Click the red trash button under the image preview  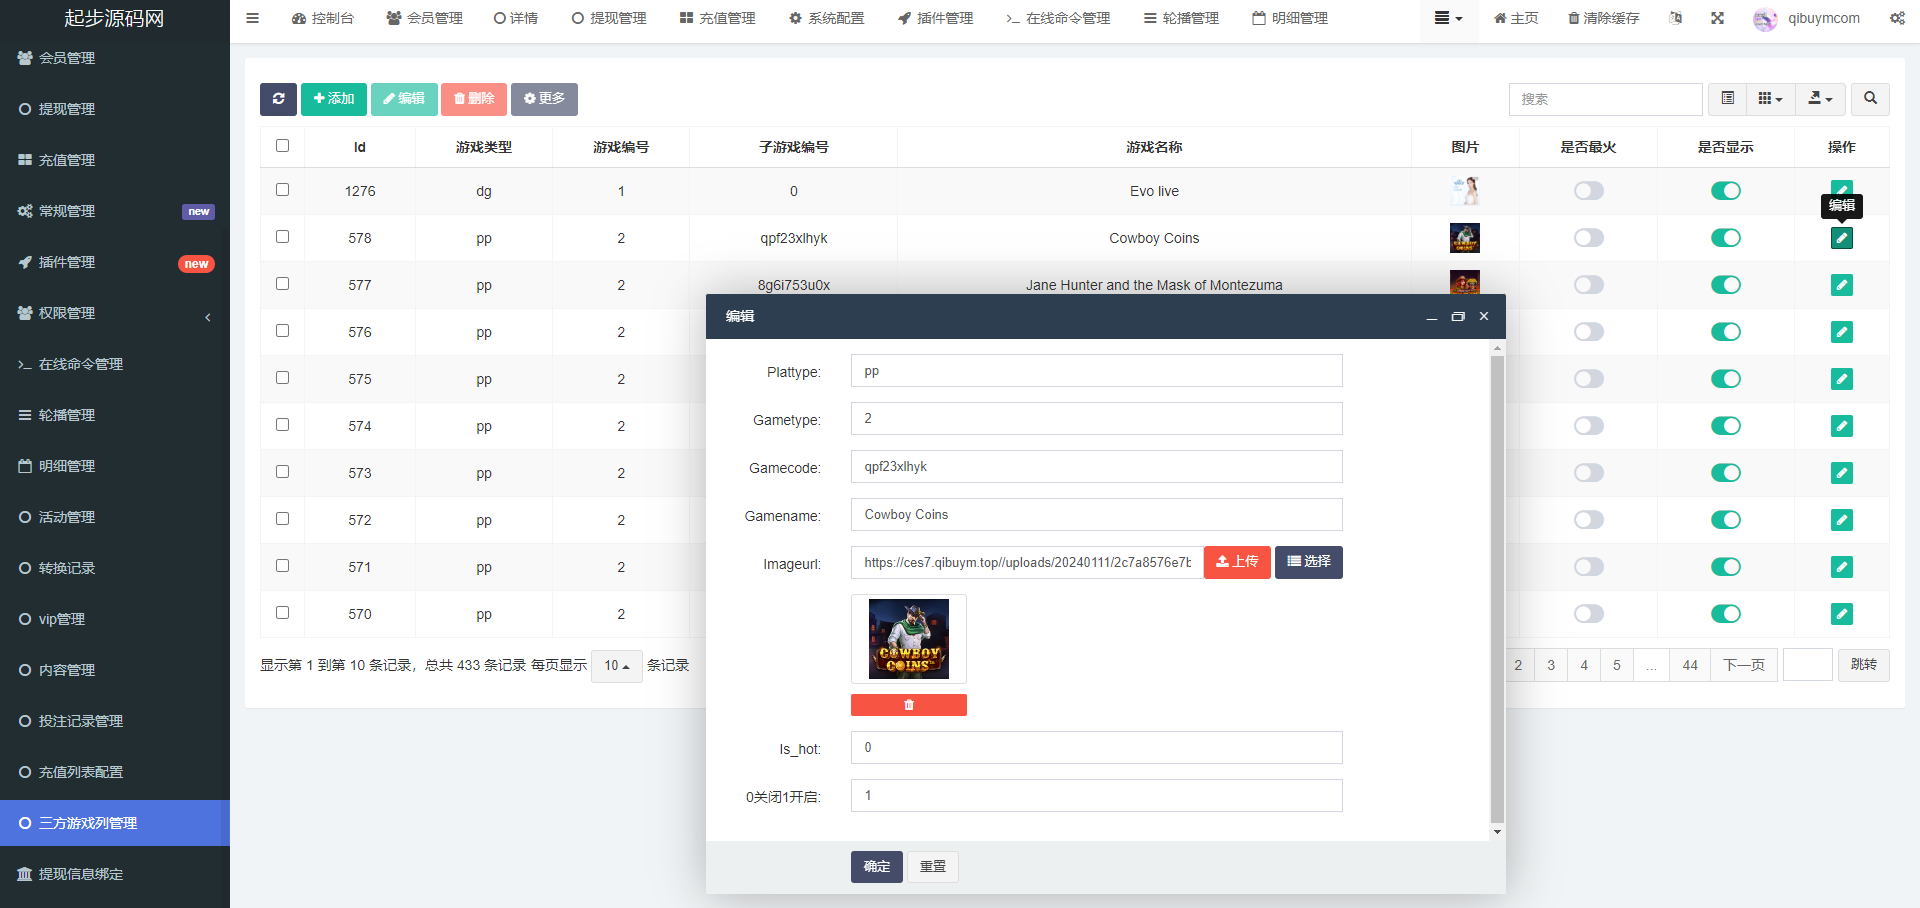point(909,705)
